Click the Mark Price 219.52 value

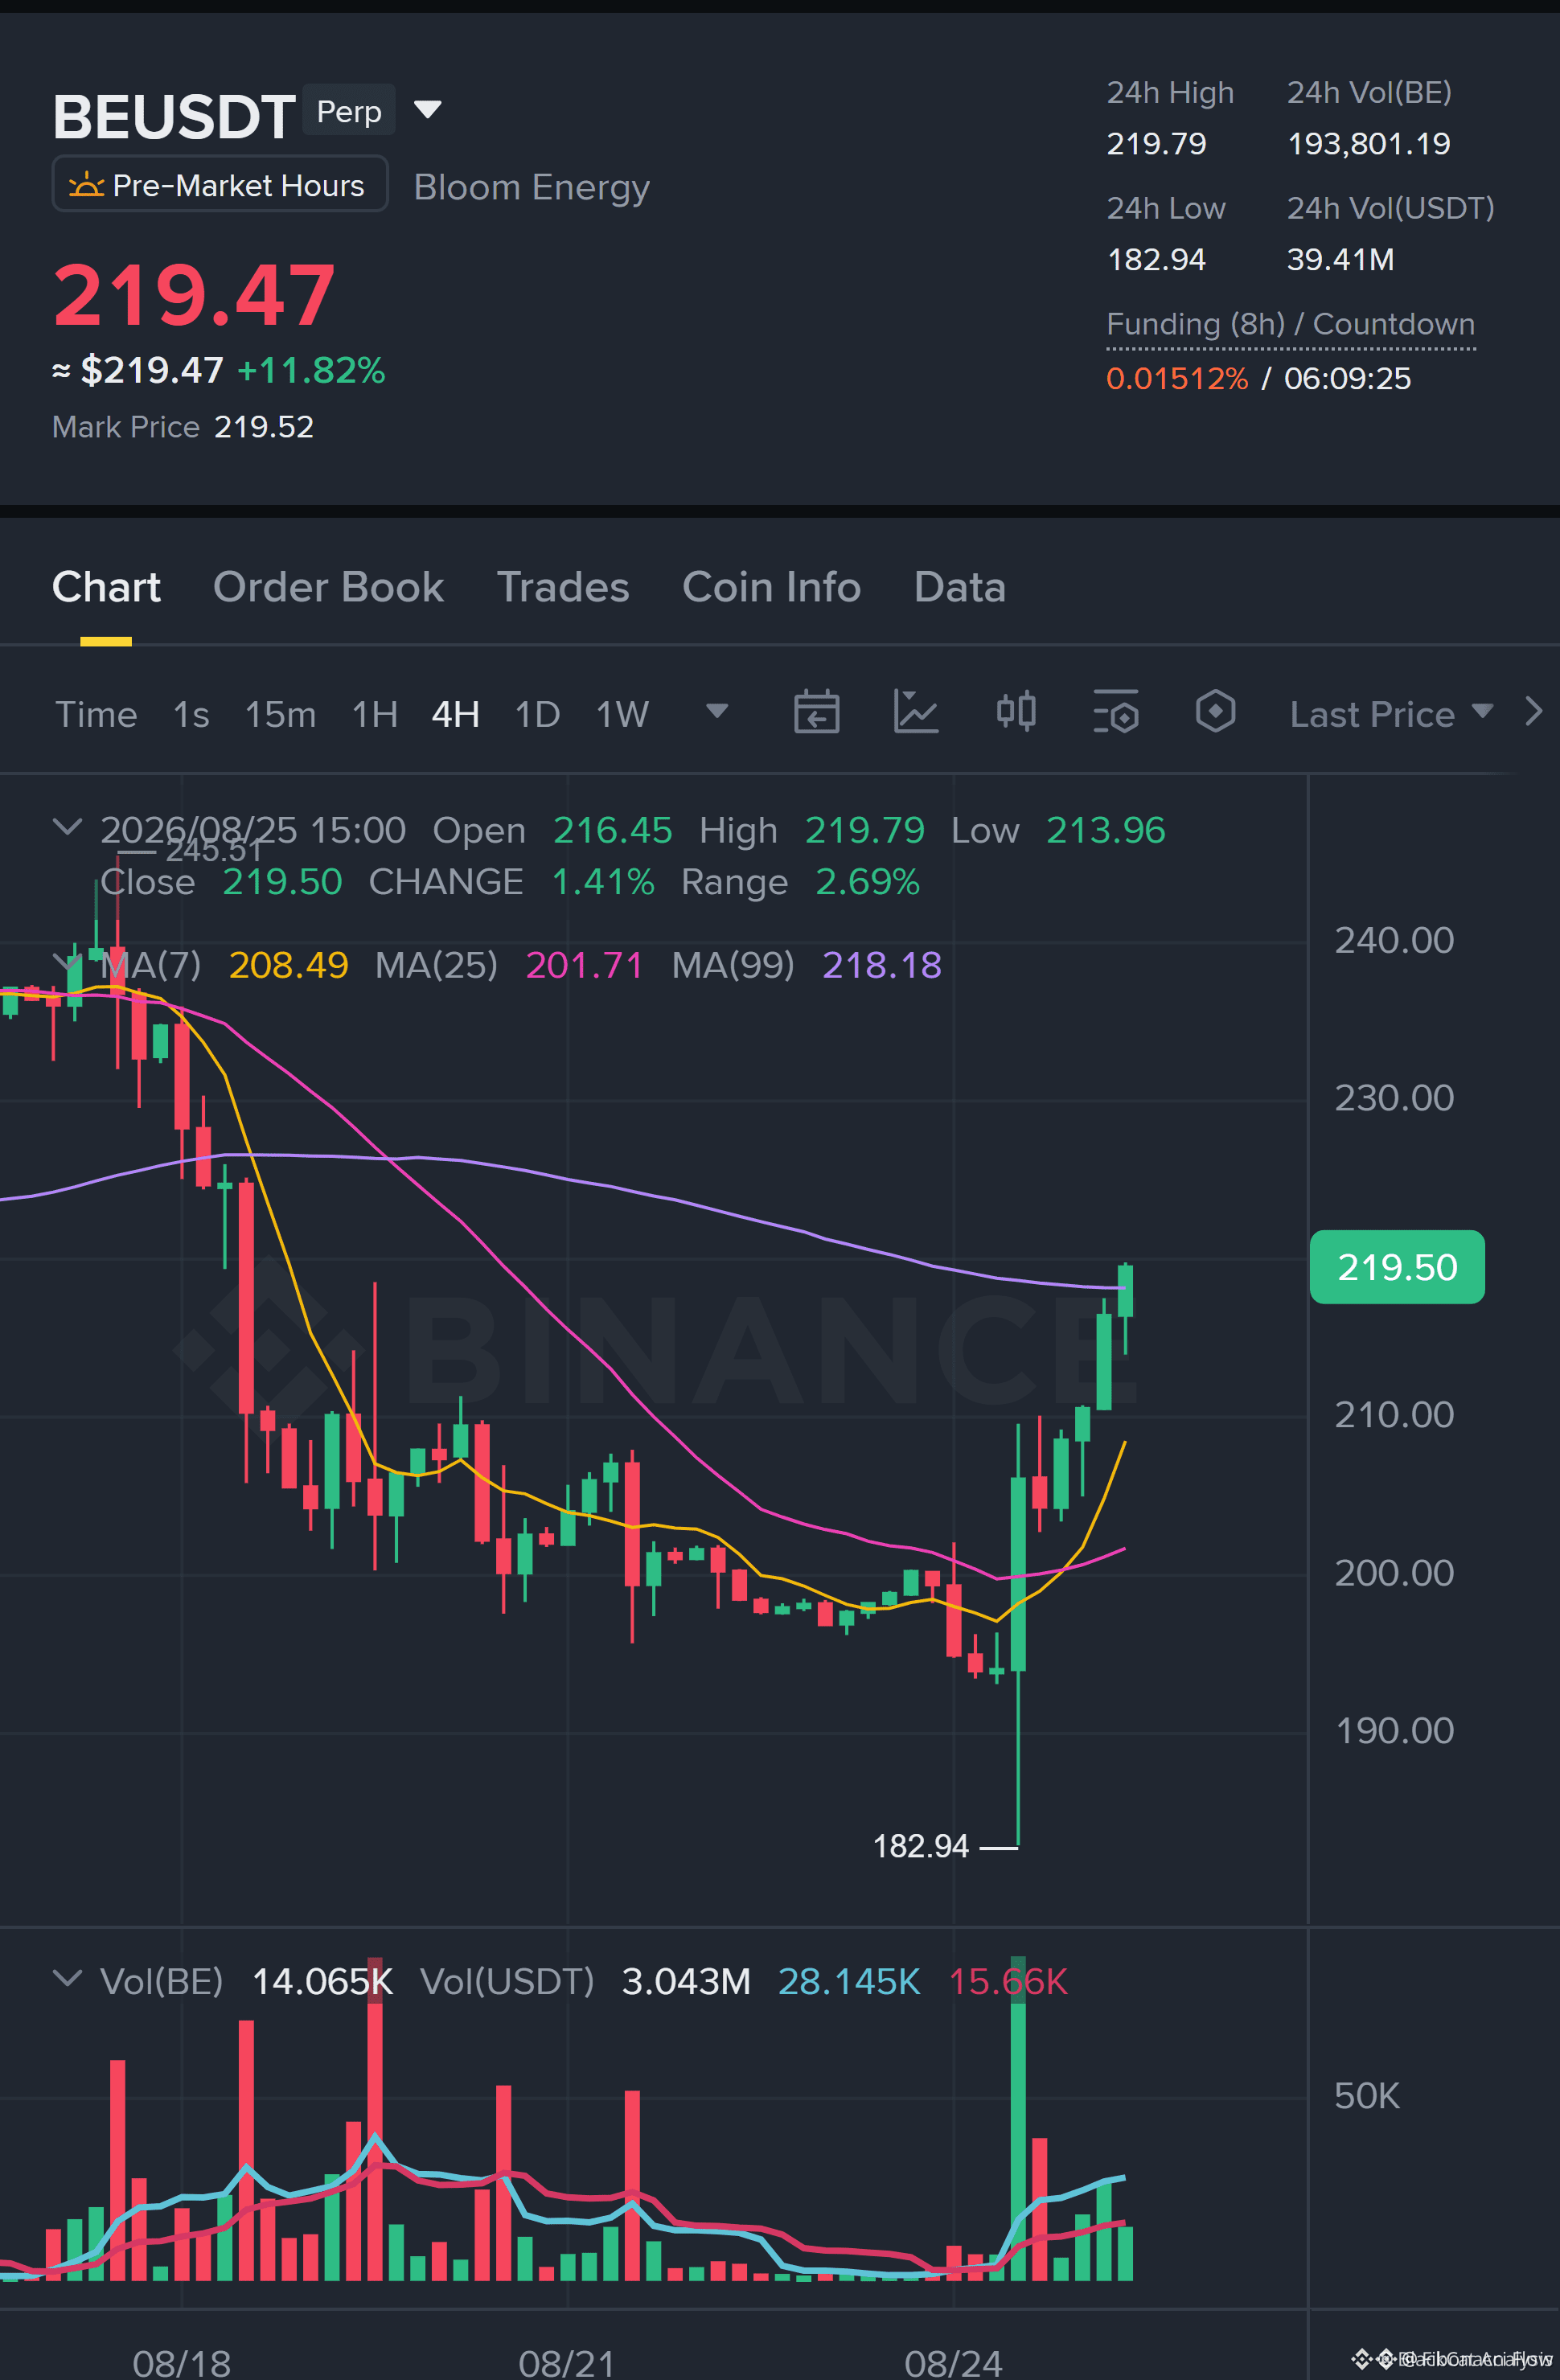264,427
